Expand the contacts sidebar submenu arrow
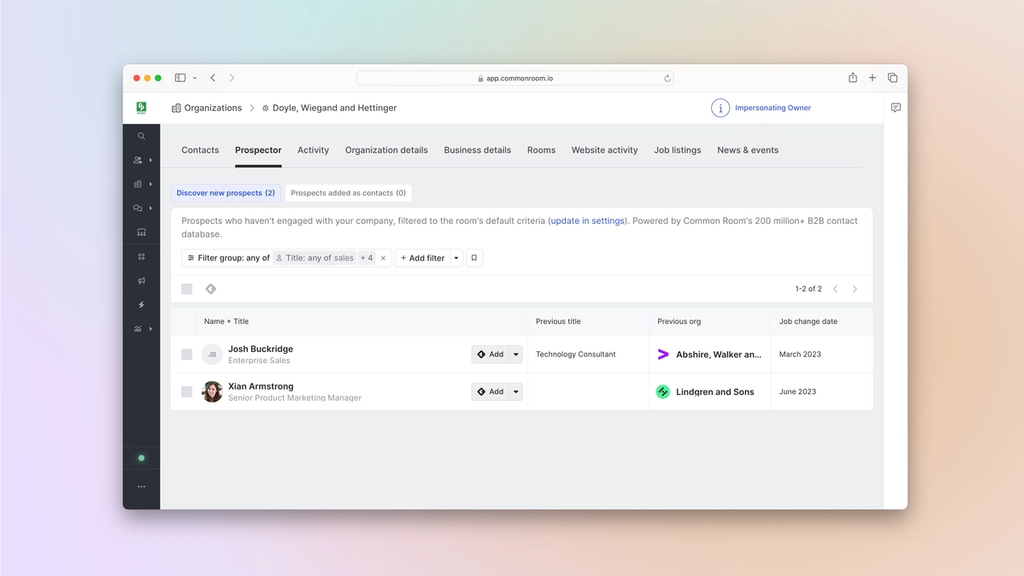Viewport: 1024px width, 576px height. (x=151, y=160)
